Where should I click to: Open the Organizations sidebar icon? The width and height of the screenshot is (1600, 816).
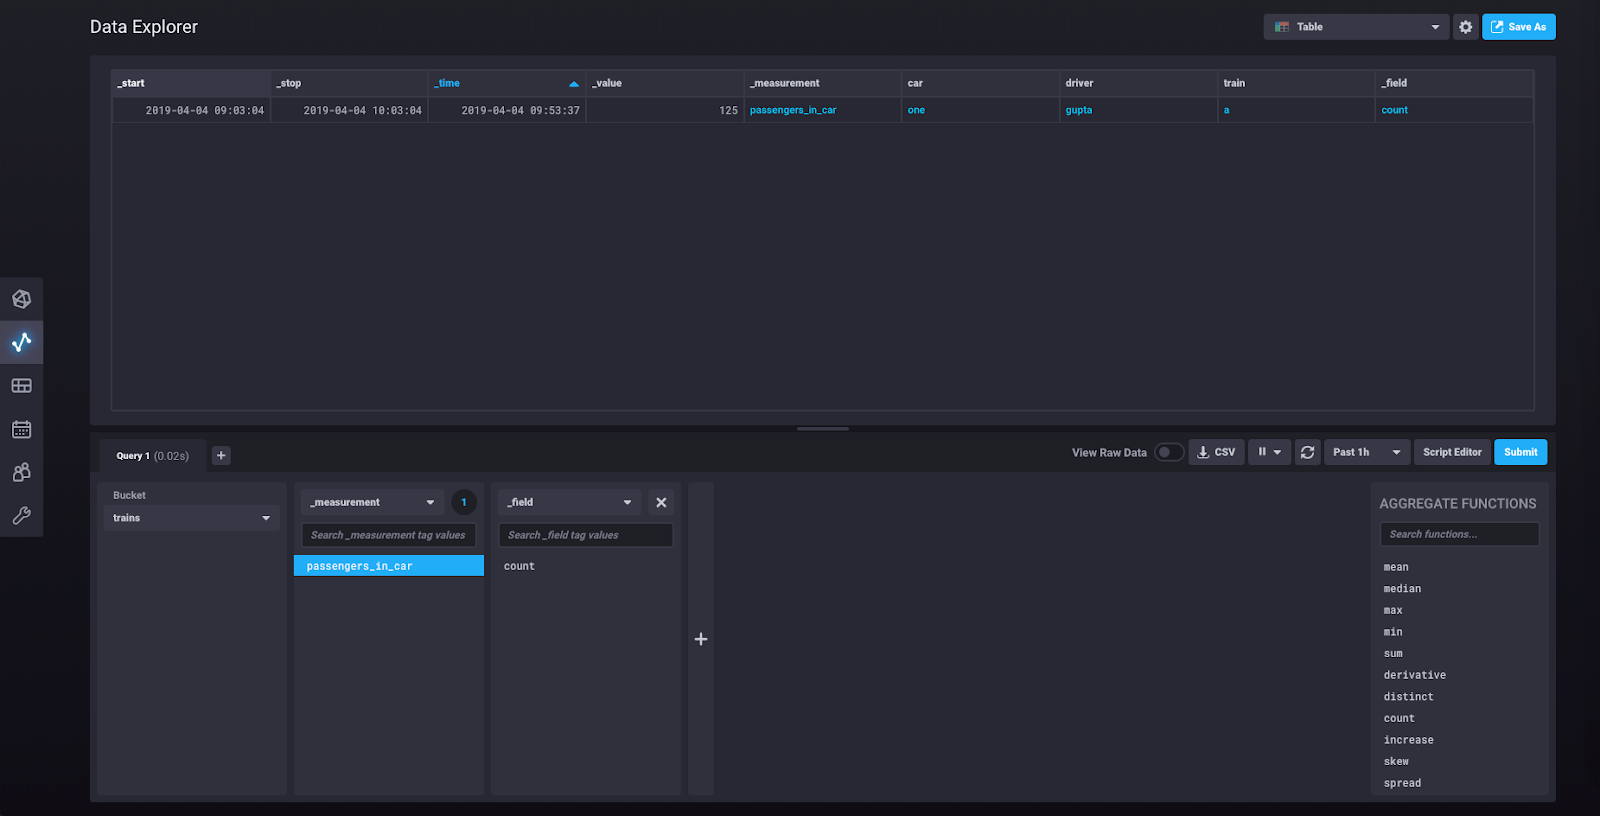pyautogui.click(x=21, y=472)
